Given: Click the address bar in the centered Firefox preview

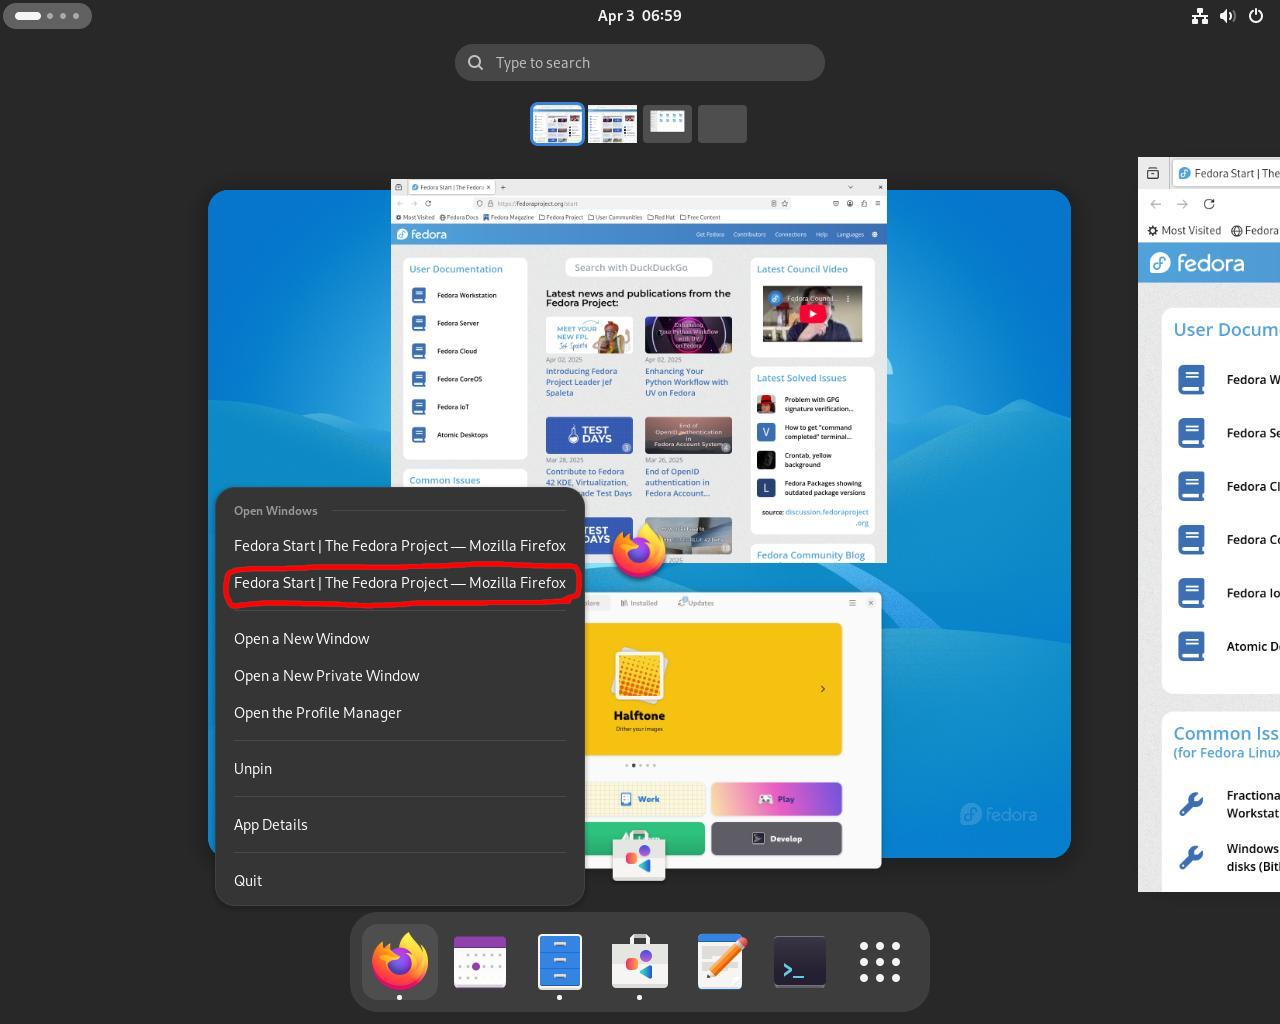Looking at the screenshot, I should pyautogui.click(x=631, y=203).
